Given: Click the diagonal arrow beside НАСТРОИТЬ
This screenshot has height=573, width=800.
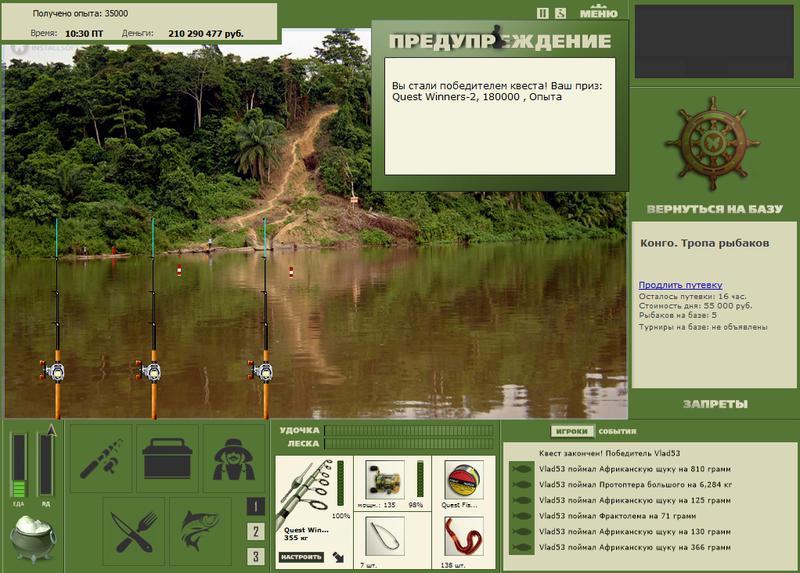Looking at the screenshot, I should tap(338, 557).
